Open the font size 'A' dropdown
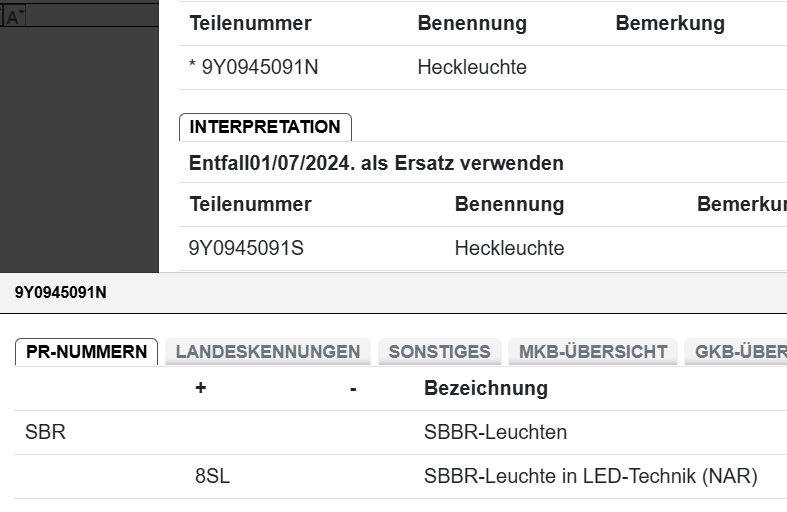 point(14,17)
